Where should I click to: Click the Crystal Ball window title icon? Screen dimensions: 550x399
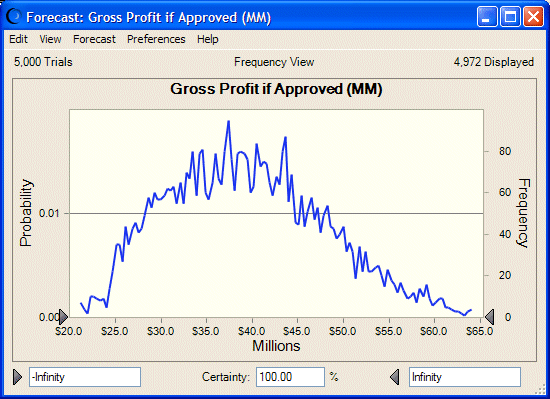[14, 16]
